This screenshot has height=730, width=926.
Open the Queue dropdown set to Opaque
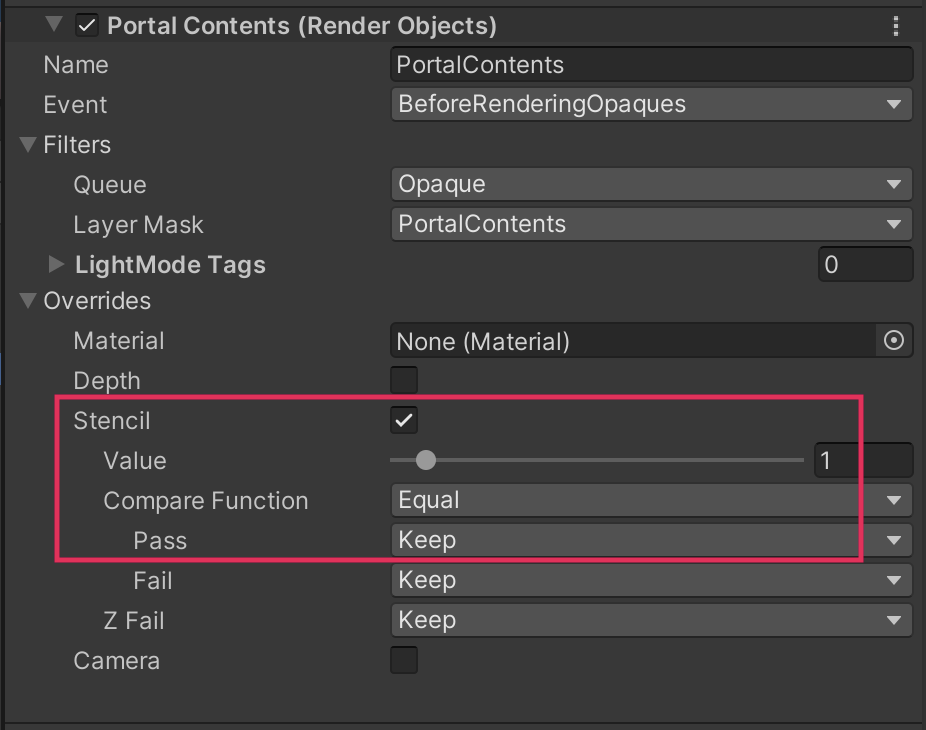pos(651,185)
